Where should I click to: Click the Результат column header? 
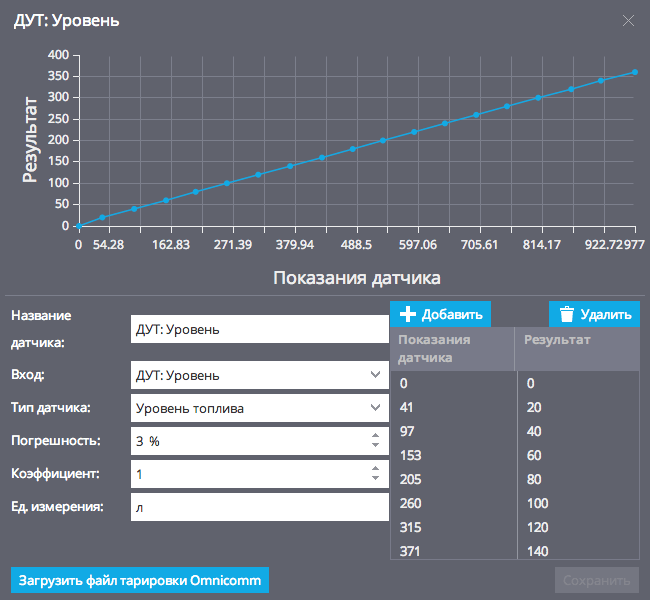click(577, 349)
